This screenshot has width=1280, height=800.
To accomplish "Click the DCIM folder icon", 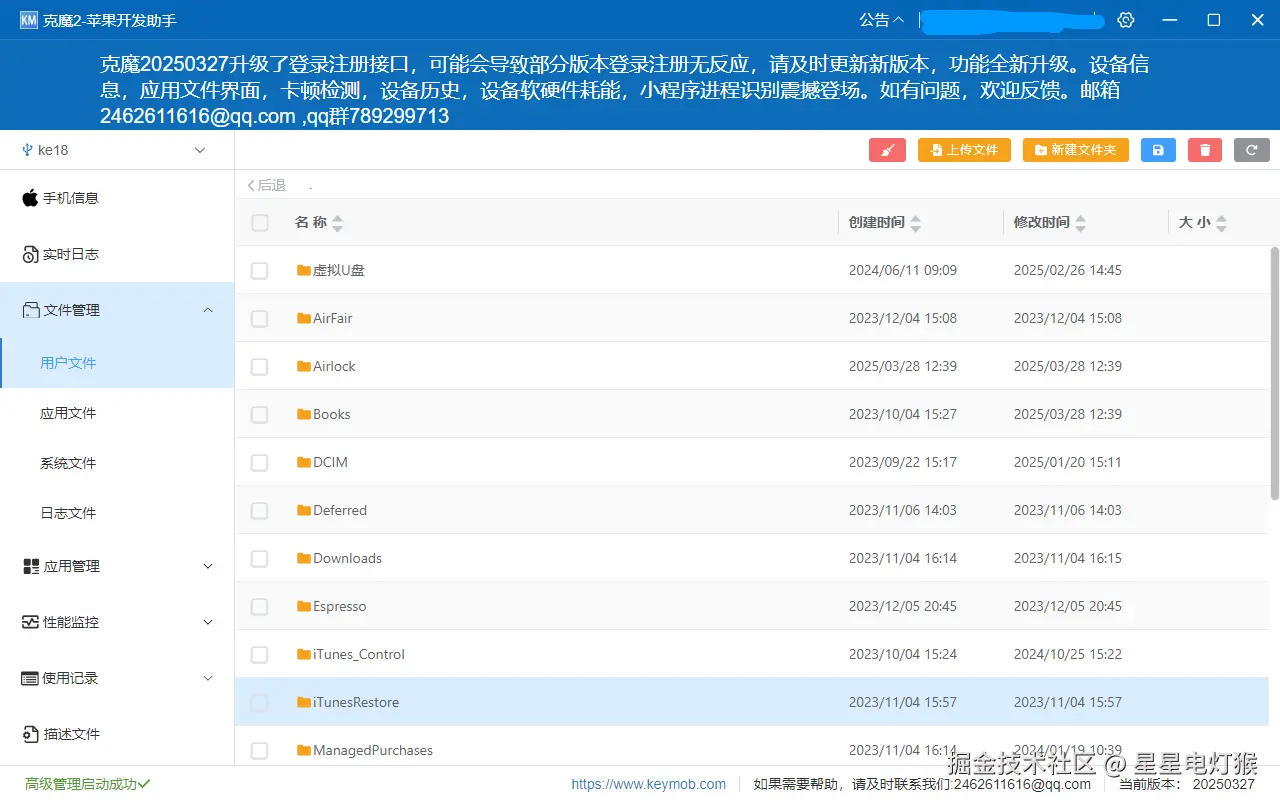I will click(304, 462).
